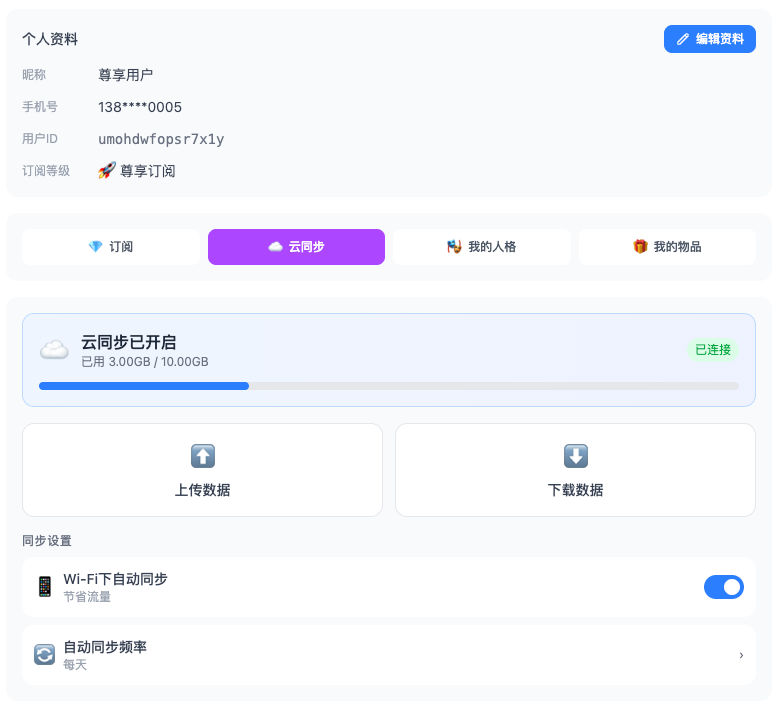Switch to the 订阅 tab

point(111,247)
